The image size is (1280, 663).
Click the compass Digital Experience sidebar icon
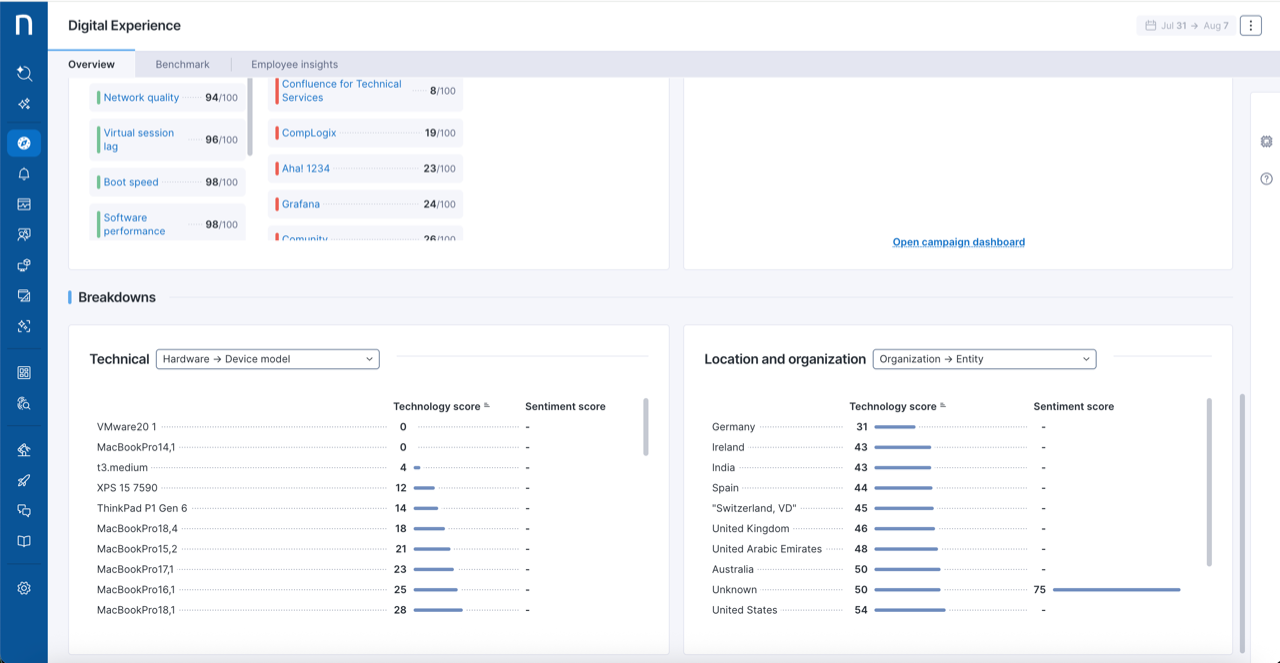(24, 143)
